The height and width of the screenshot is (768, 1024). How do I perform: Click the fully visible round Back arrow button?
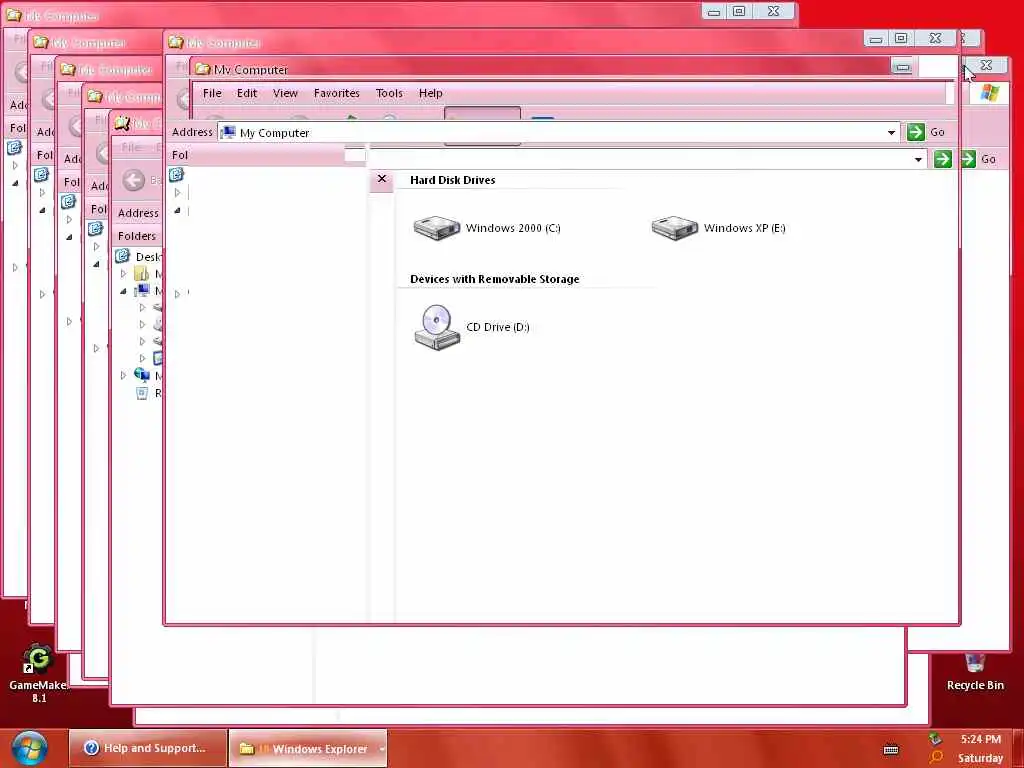(134, 180)
